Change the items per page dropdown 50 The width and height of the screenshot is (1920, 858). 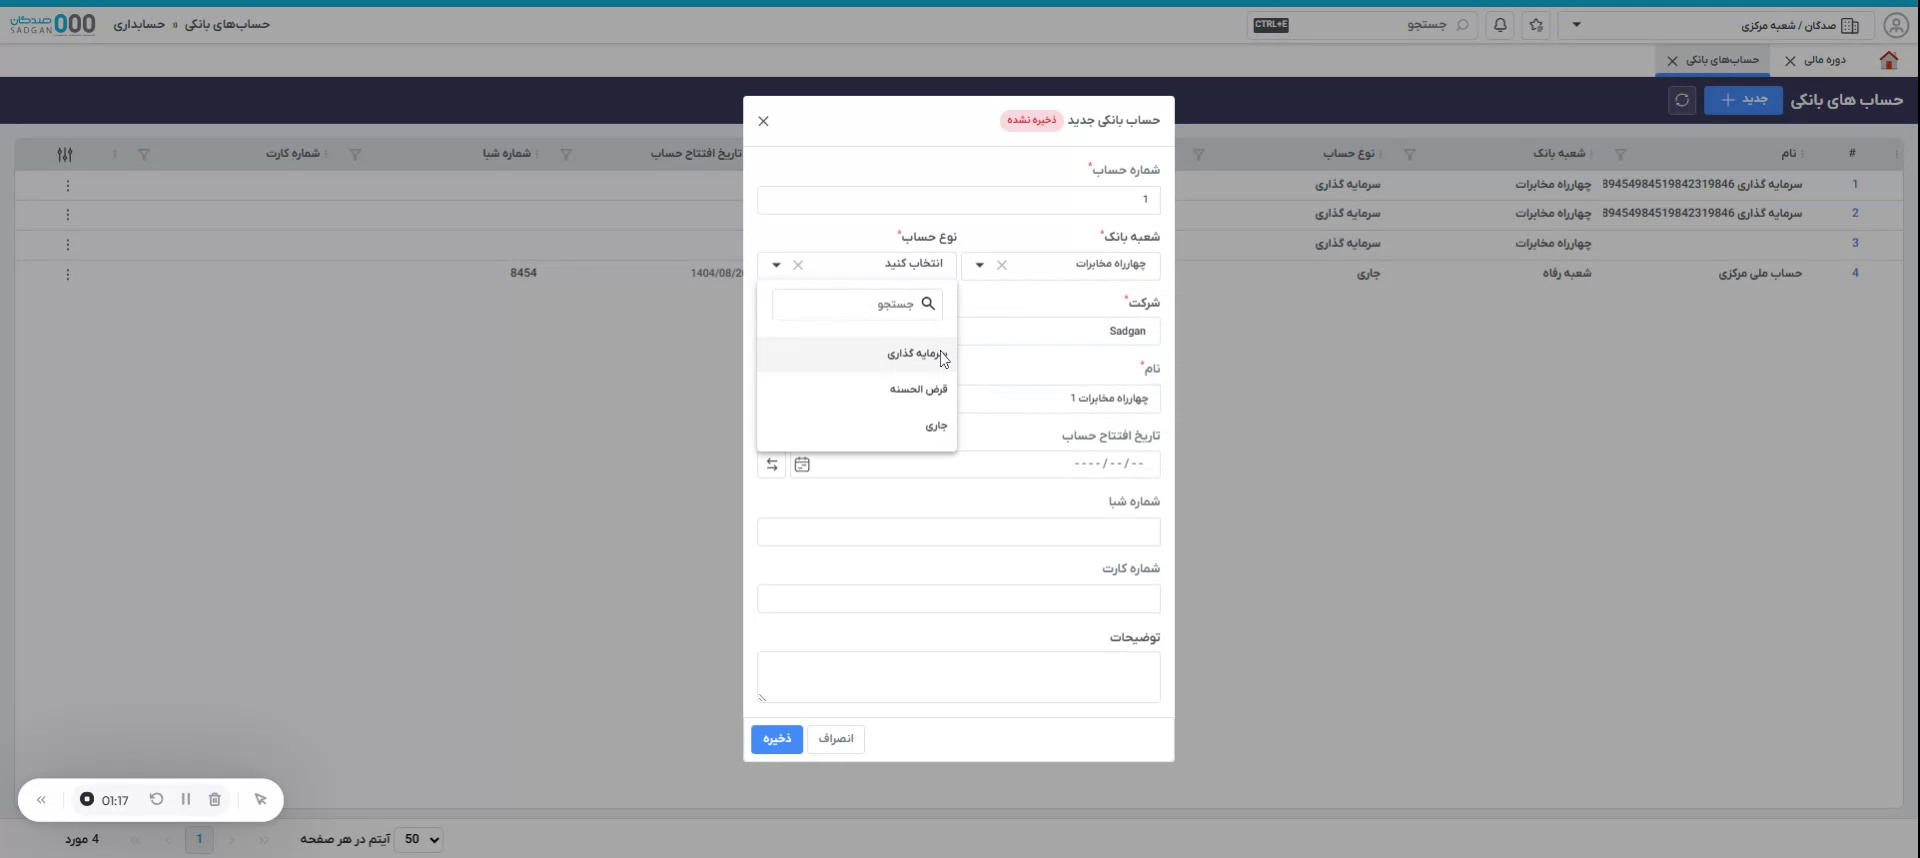point(419,840)
